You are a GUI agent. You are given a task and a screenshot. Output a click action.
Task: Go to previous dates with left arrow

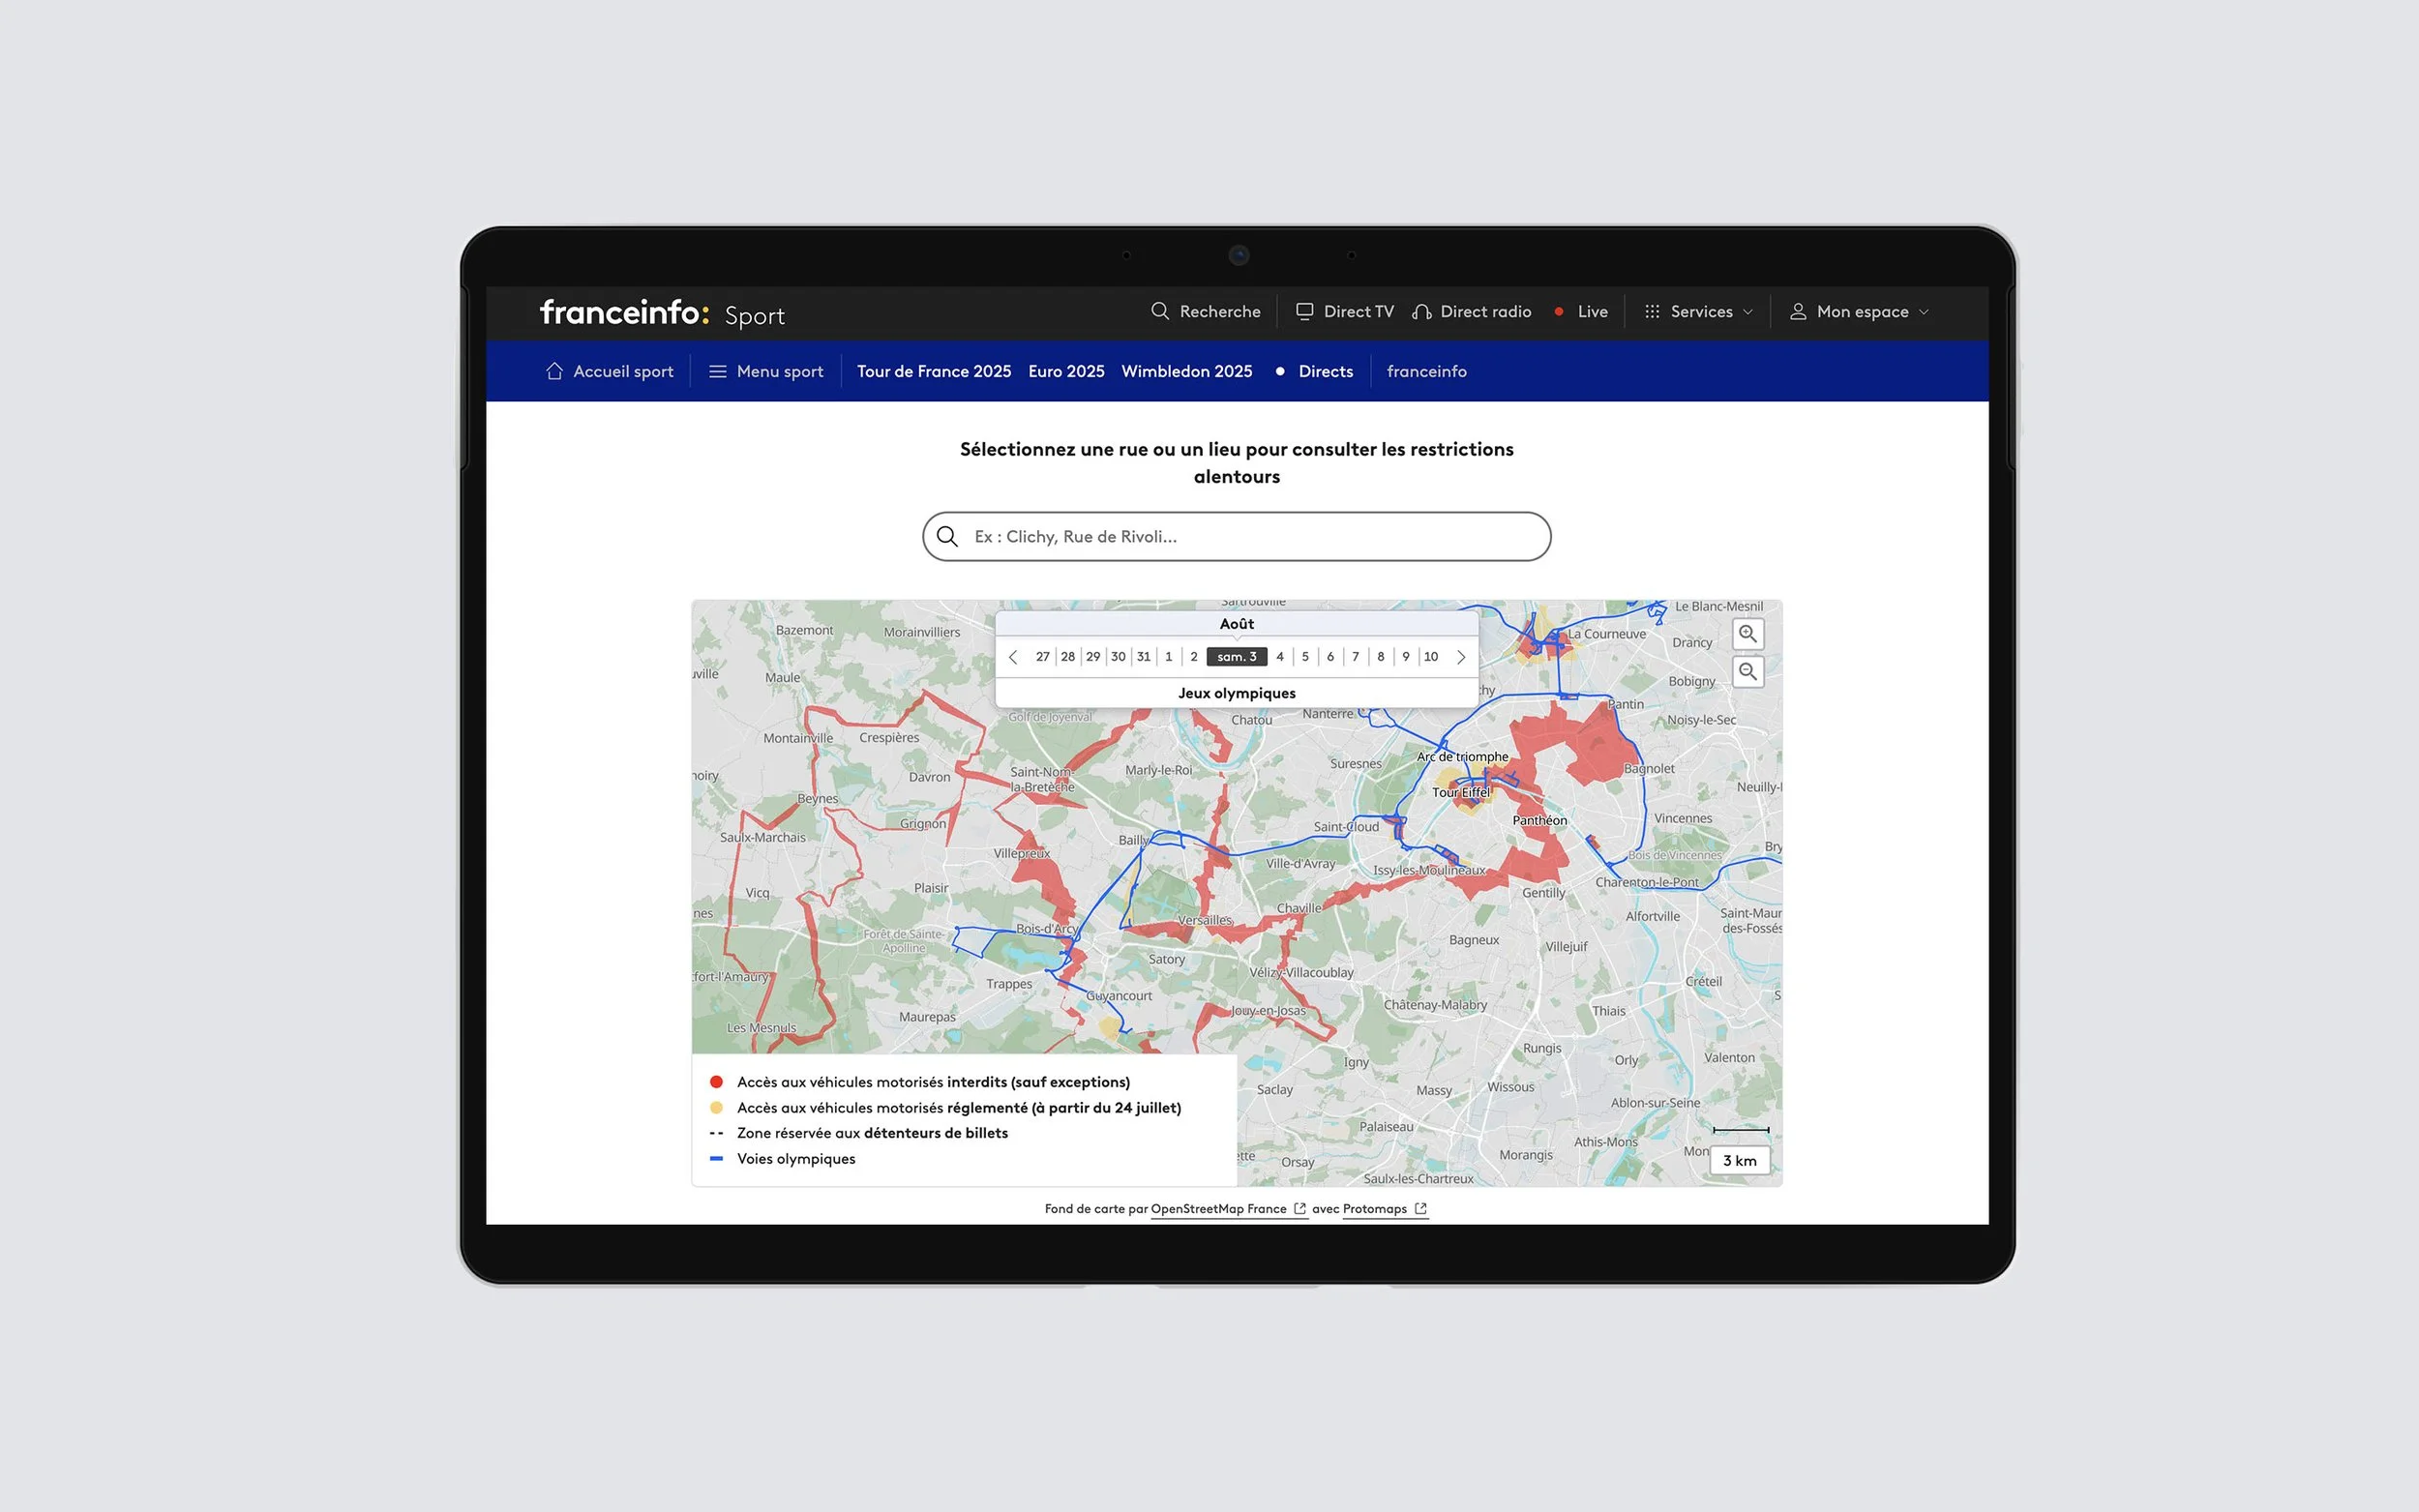click(1013, 657)
